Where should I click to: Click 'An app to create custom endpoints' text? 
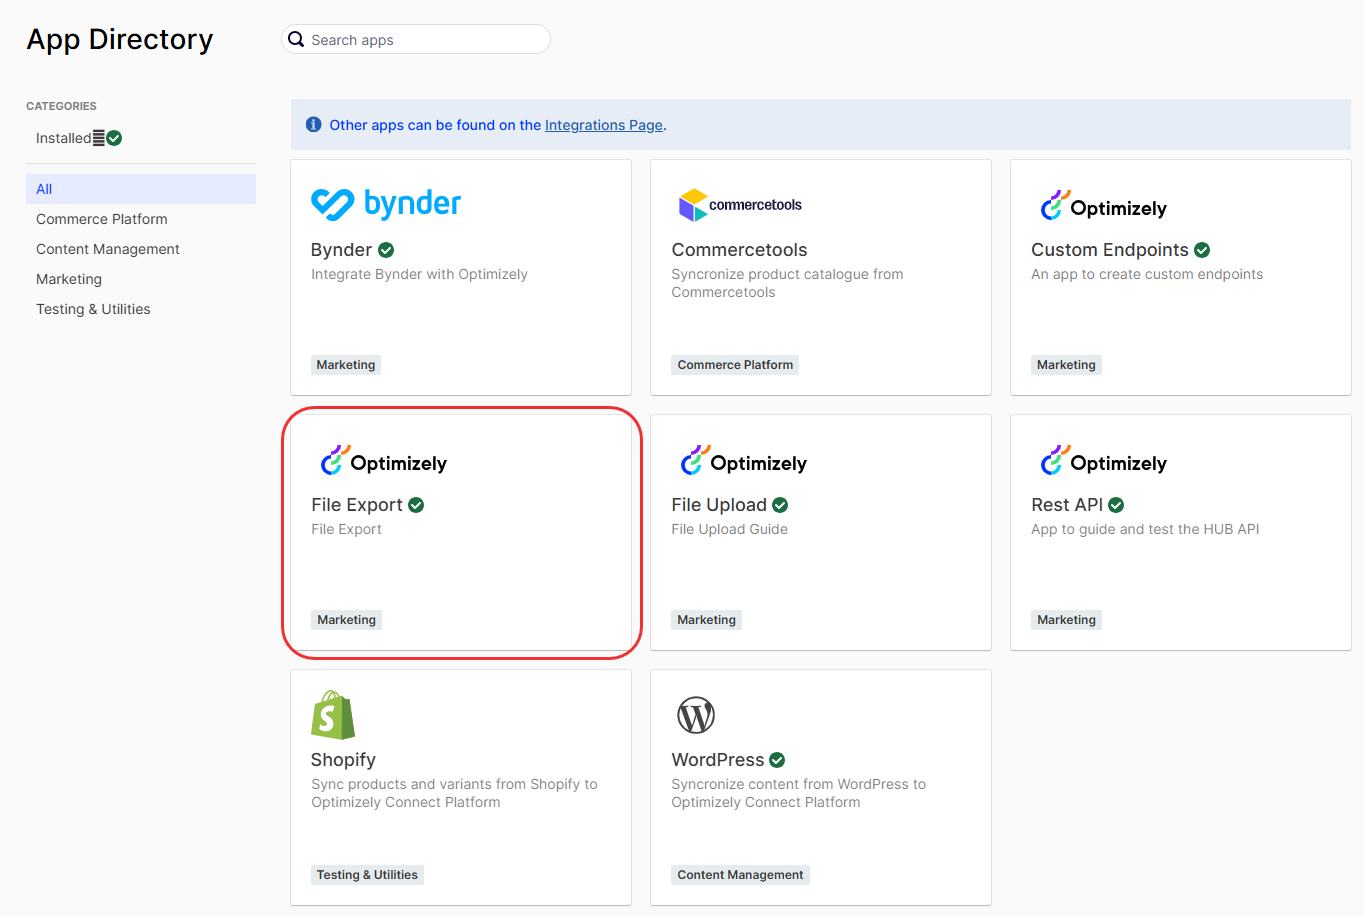[x=1147, y=274]
